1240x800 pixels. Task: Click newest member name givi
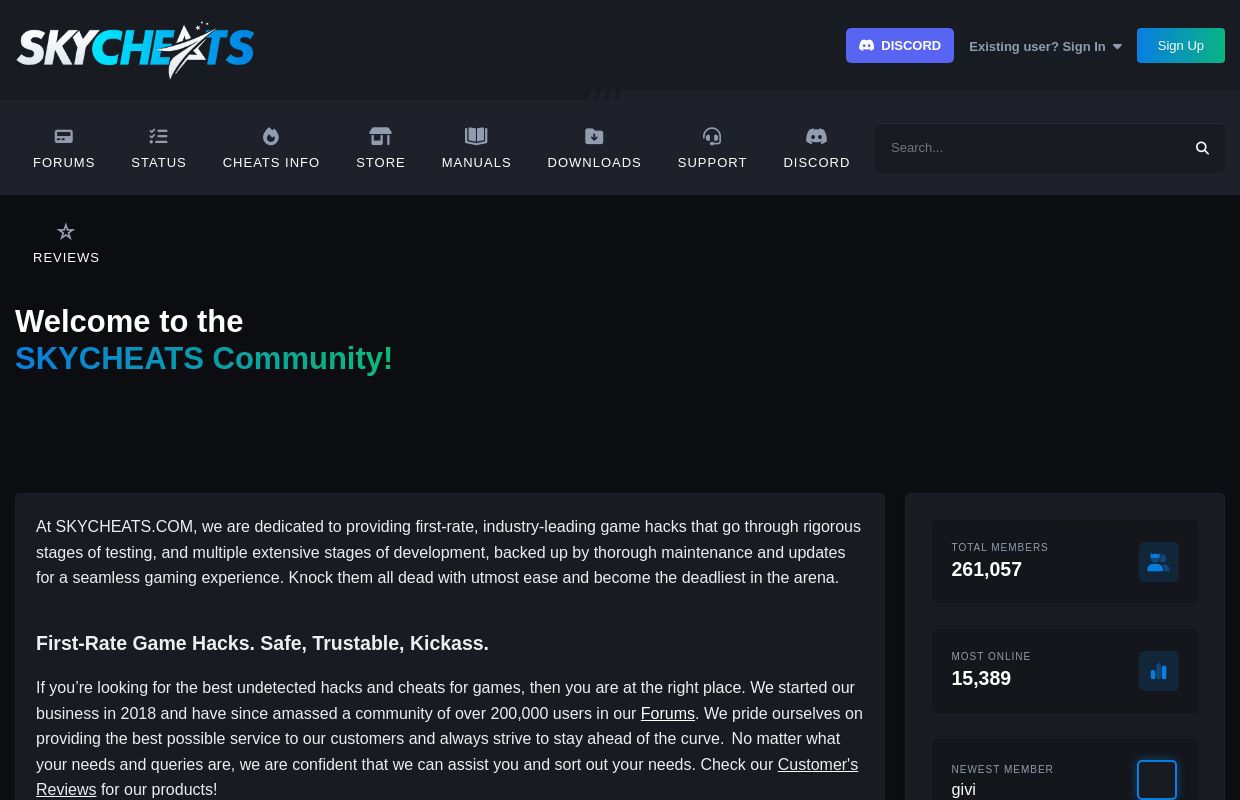963,789
